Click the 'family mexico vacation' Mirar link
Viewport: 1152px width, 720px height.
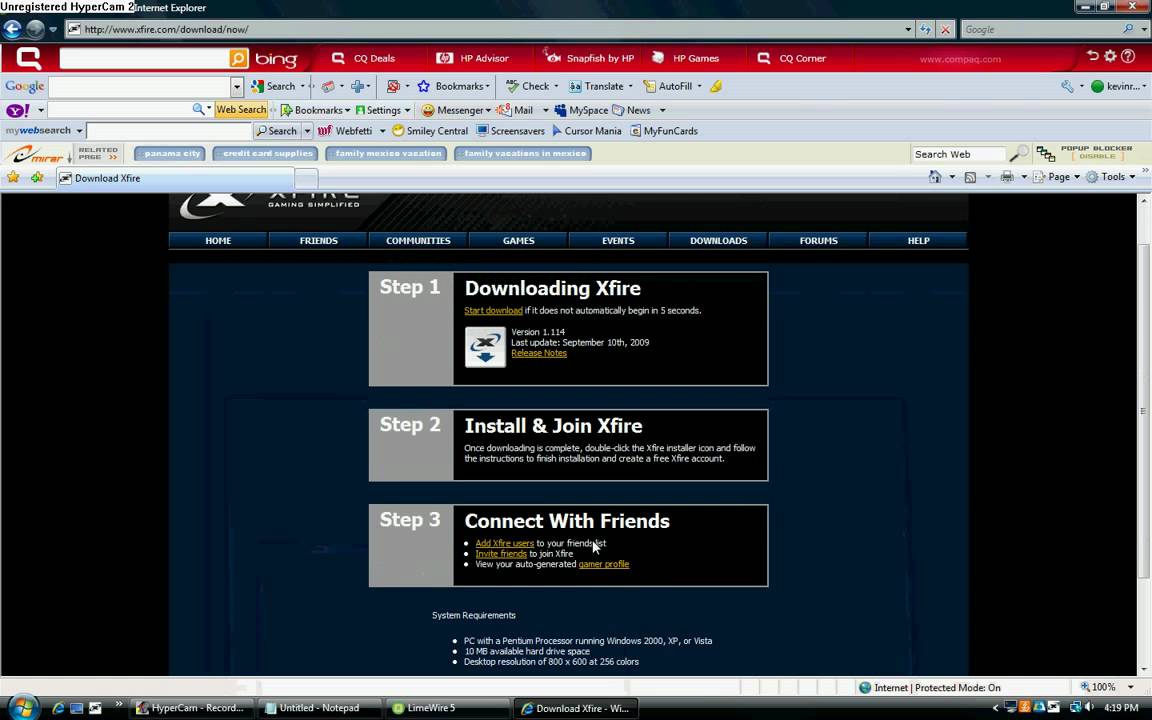click(388, 154)
